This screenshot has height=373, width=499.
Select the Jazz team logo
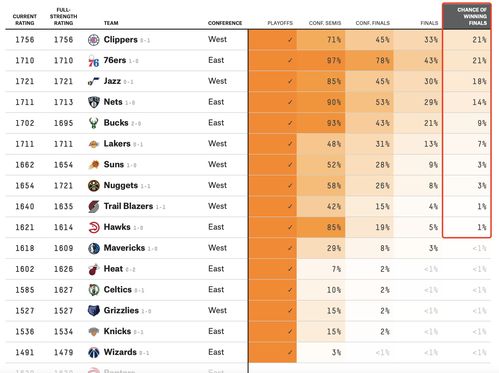[94, 82]
